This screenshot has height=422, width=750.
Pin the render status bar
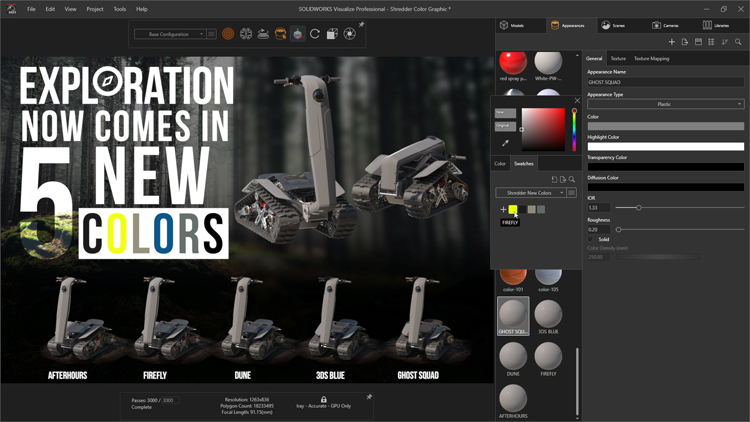[369, 397]
